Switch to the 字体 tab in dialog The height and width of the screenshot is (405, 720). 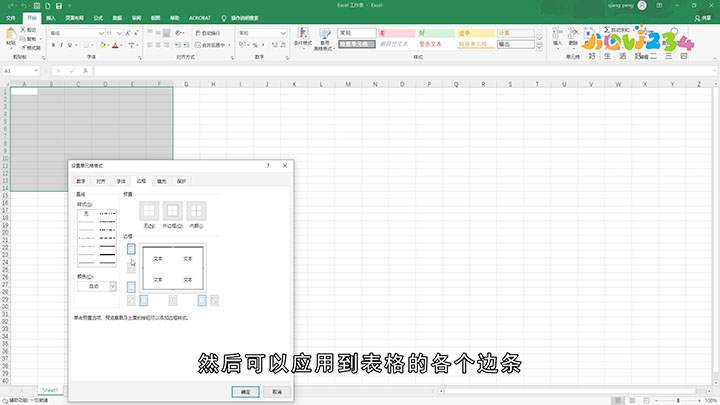tap(121, 181)
